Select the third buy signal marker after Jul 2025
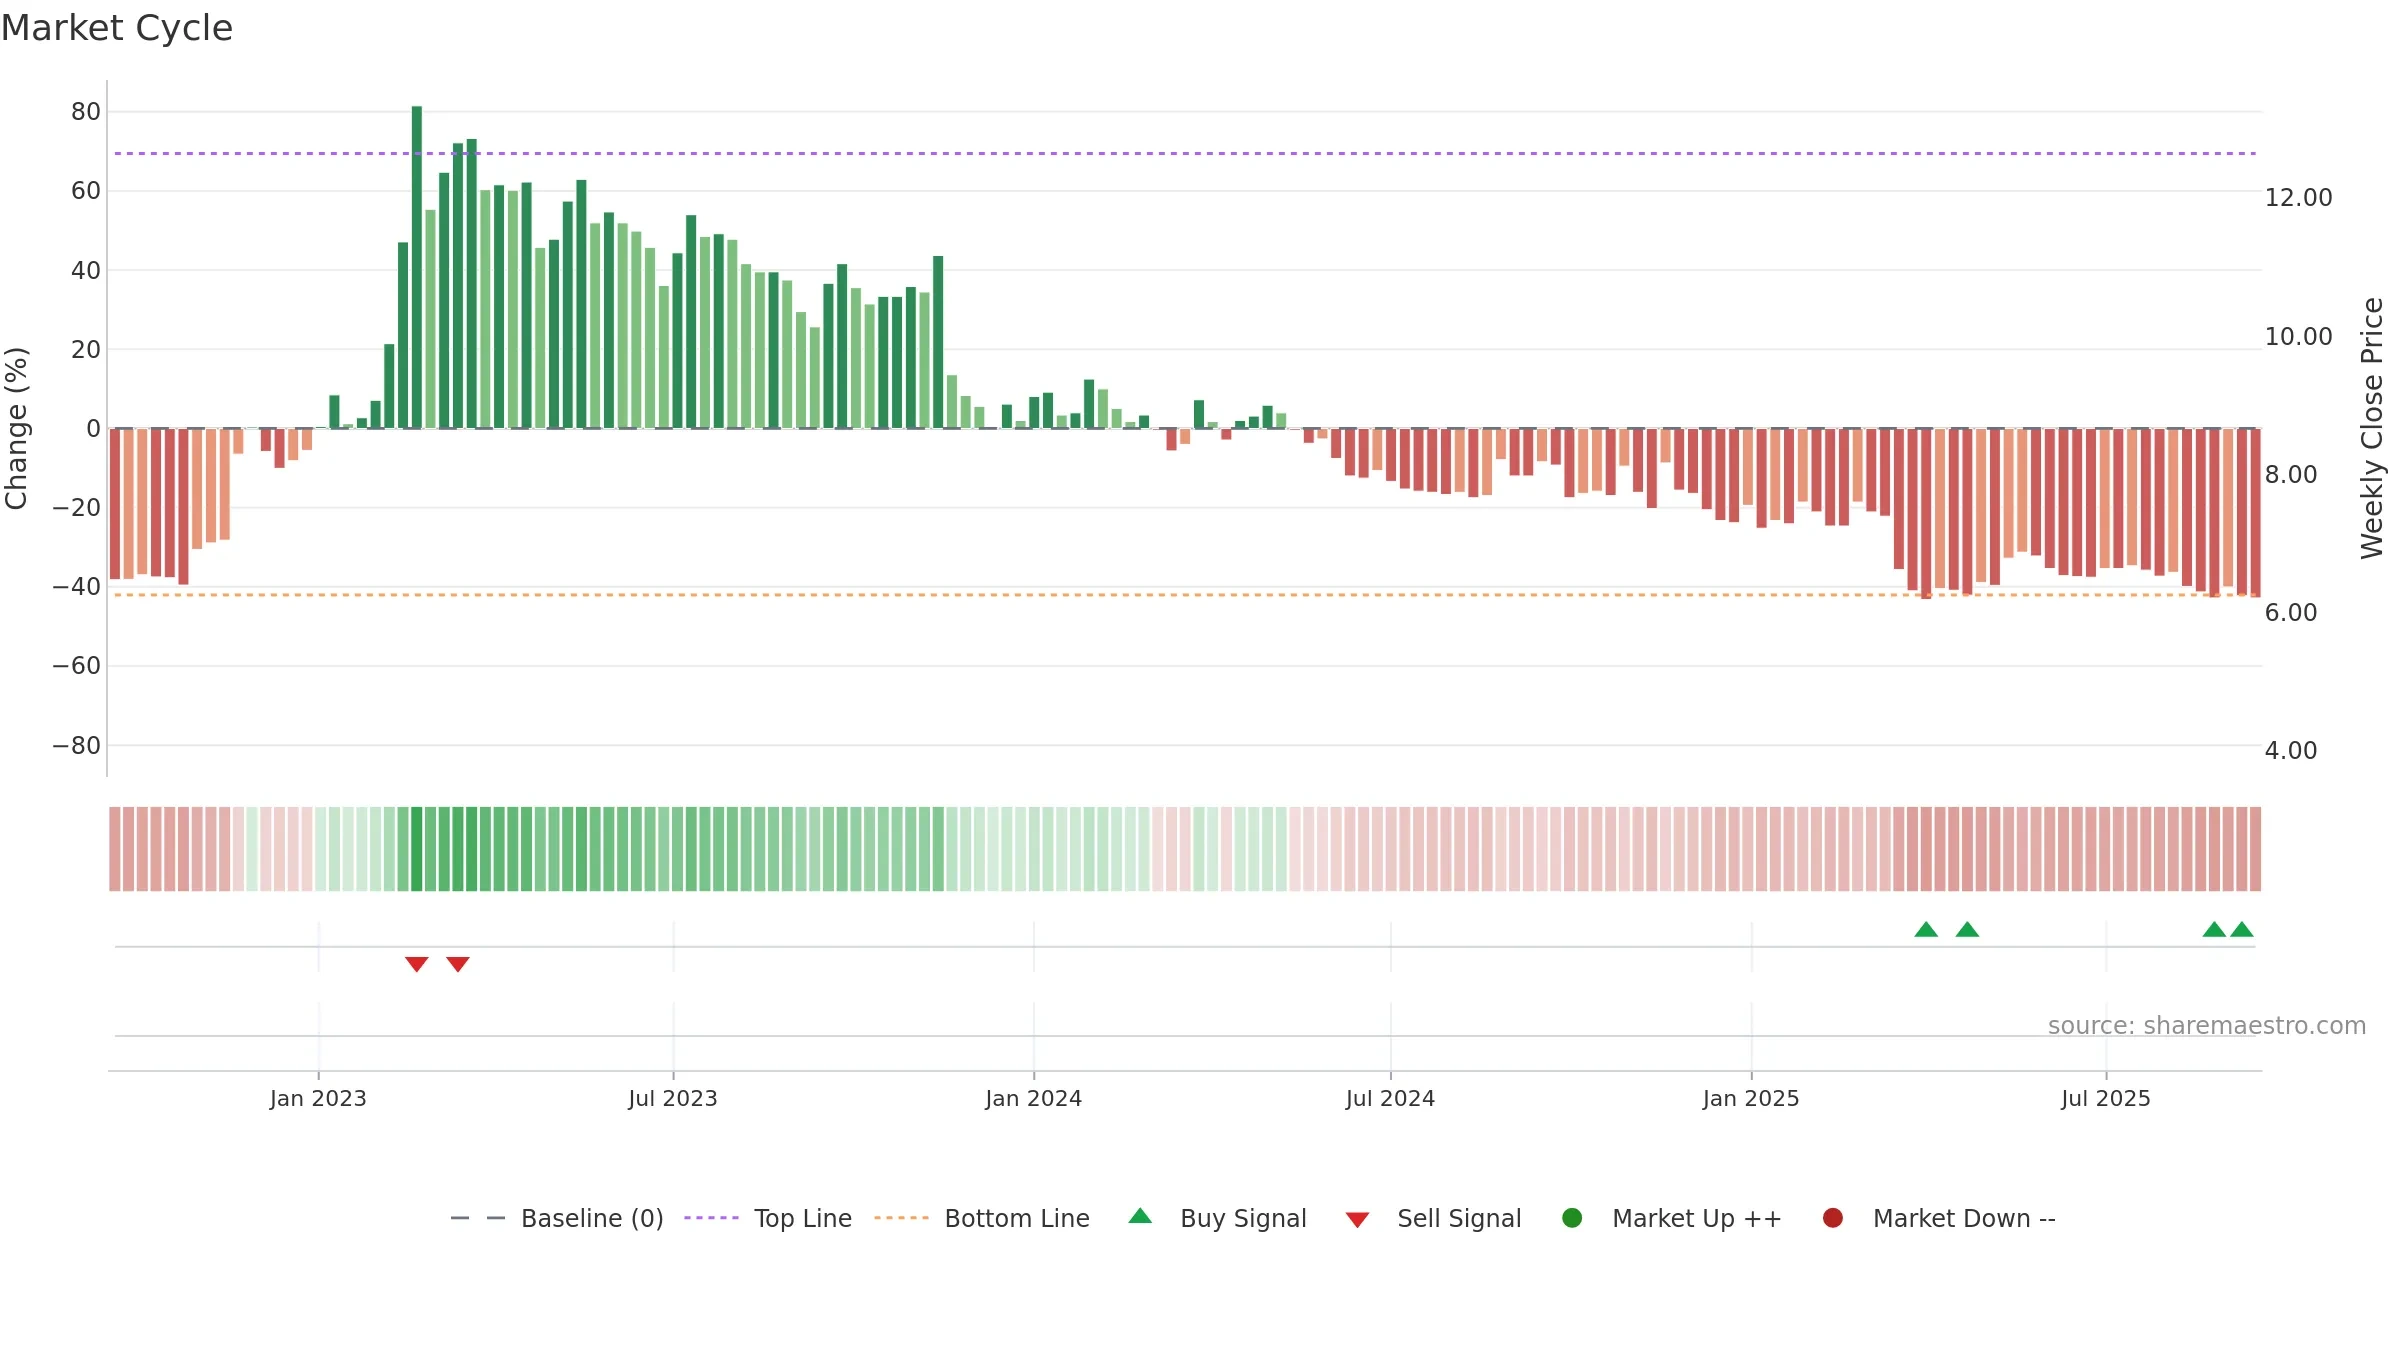 point(2214,929)
